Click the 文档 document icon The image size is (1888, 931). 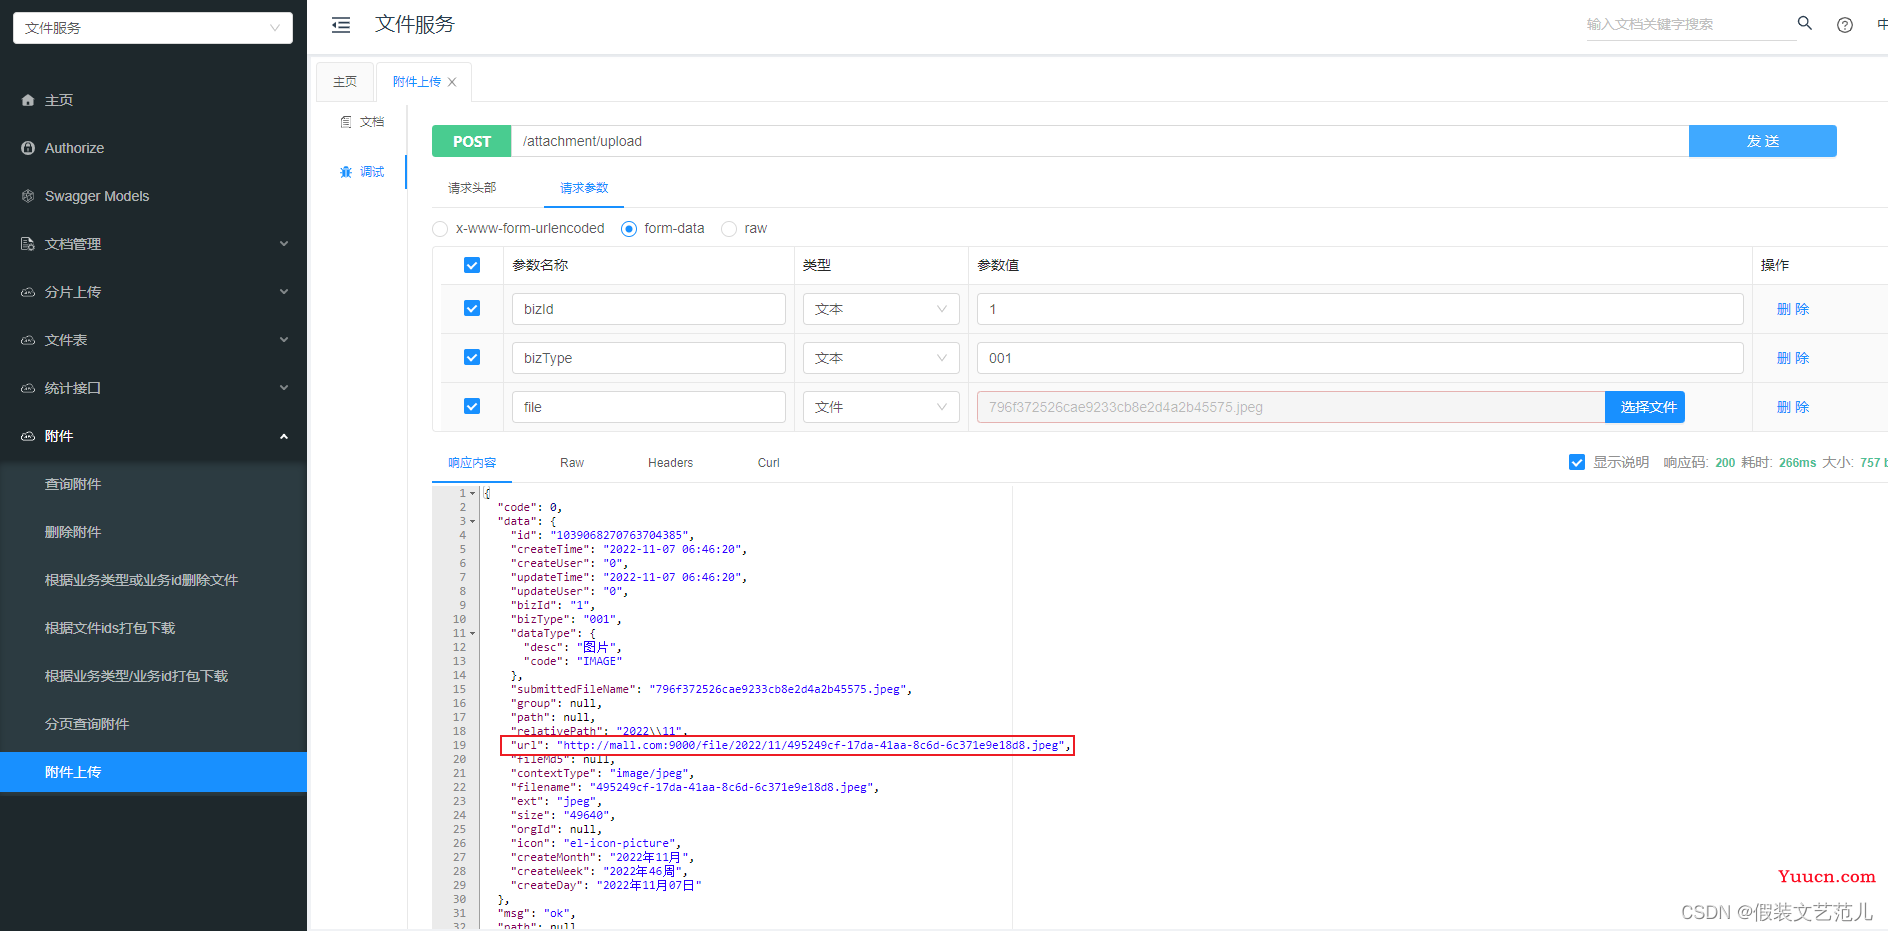pyautogui.click(x=346, y=122)
